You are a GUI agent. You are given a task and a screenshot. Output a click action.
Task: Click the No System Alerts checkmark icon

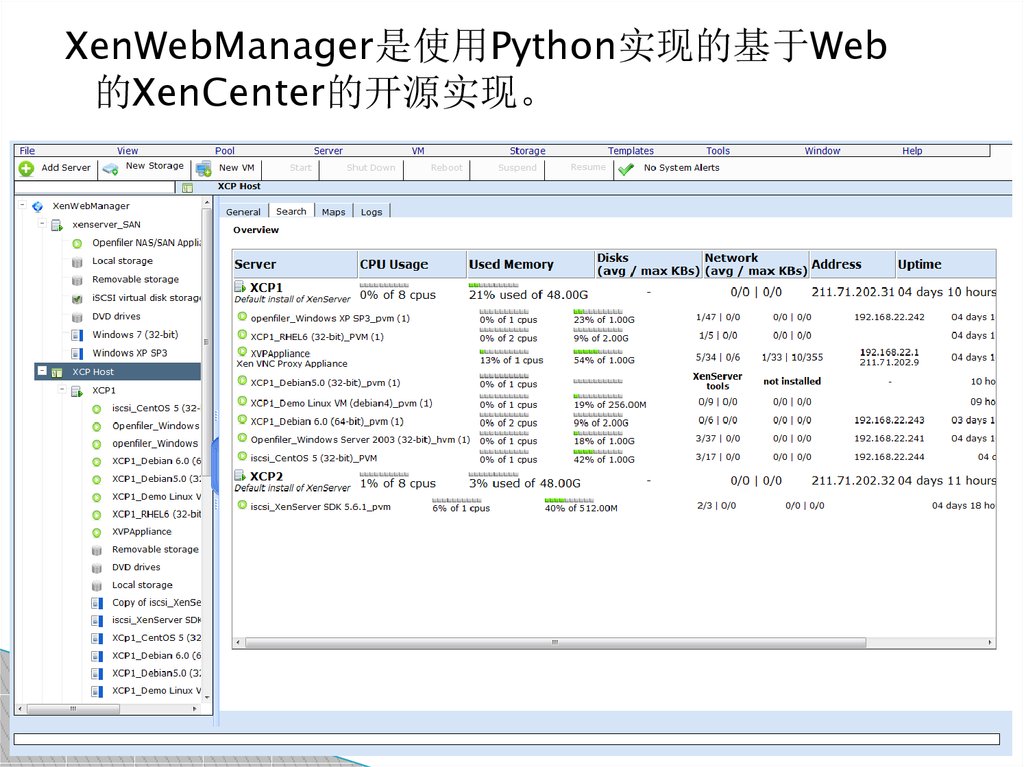tap(627, 169)
